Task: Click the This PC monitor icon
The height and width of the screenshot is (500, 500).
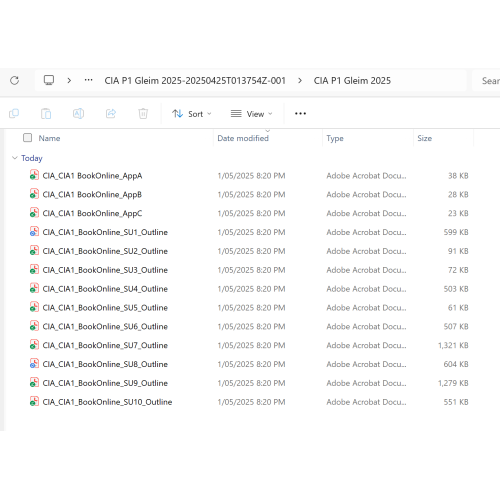Action: click(49, 80)
